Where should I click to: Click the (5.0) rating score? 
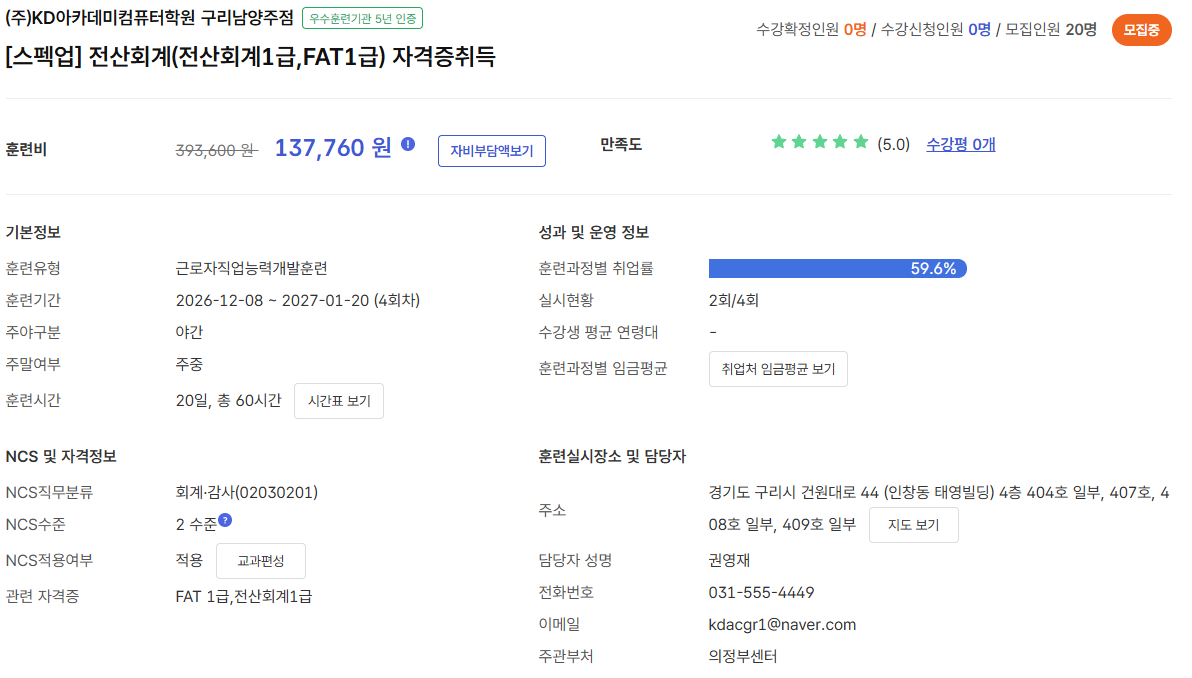893,144
